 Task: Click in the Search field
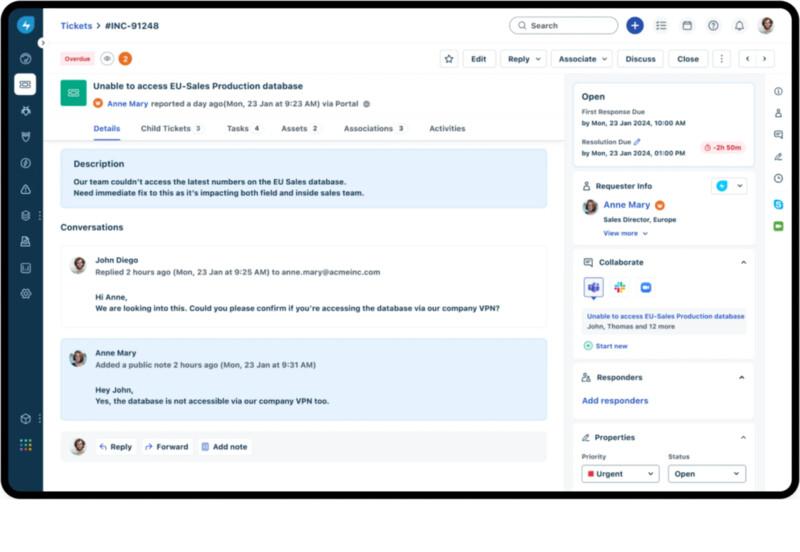coord(563,26)
